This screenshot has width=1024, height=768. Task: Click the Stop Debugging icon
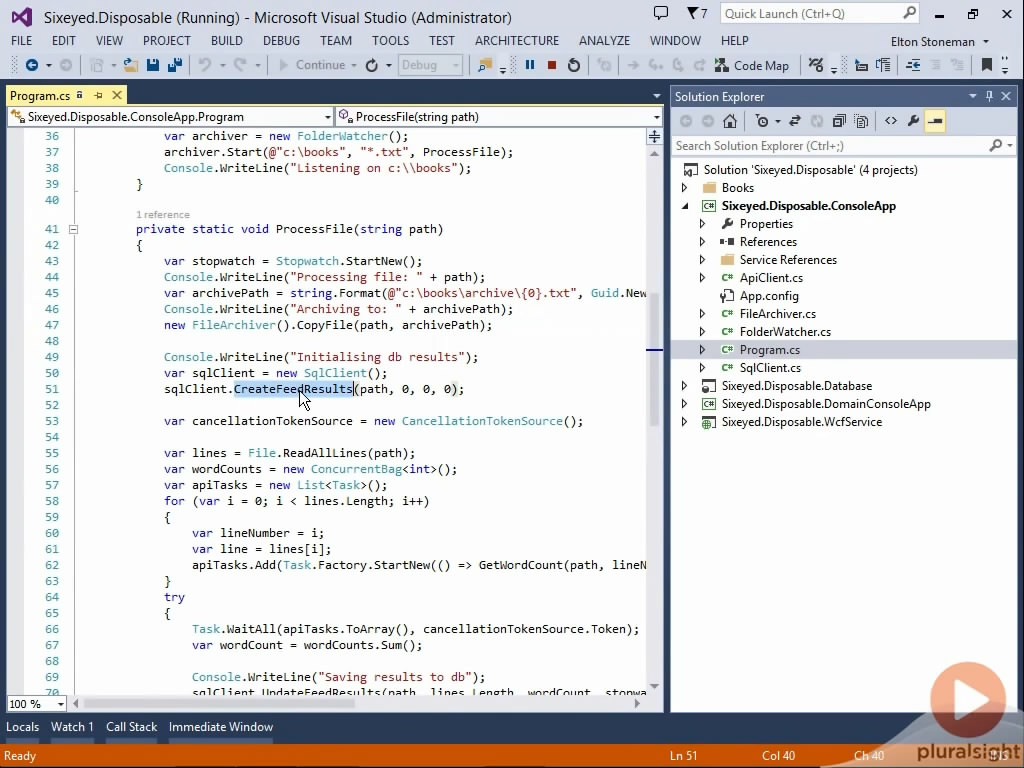(x=552, y=65)
